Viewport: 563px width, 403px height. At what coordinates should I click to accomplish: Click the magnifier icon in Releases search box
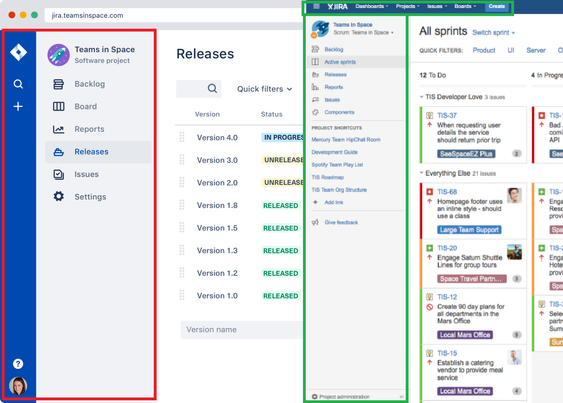212,88
